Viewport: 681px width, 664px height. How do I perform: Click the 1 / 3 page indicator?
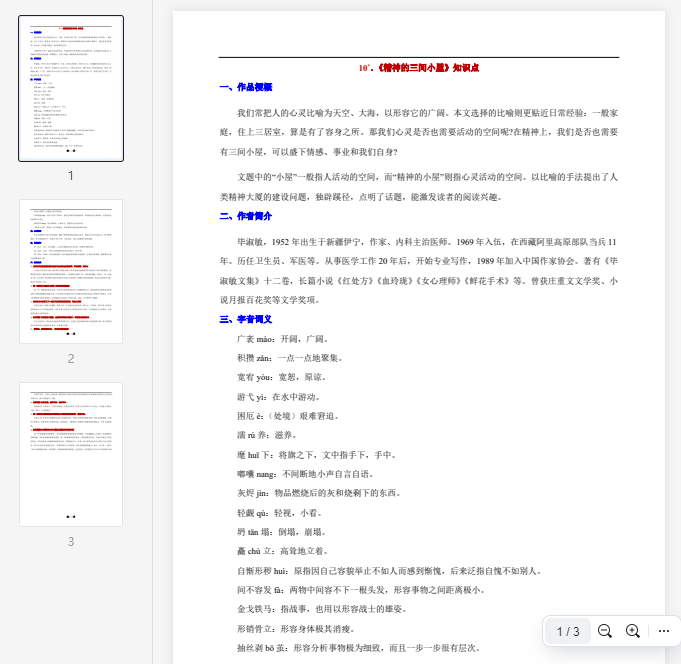point(568,631)
